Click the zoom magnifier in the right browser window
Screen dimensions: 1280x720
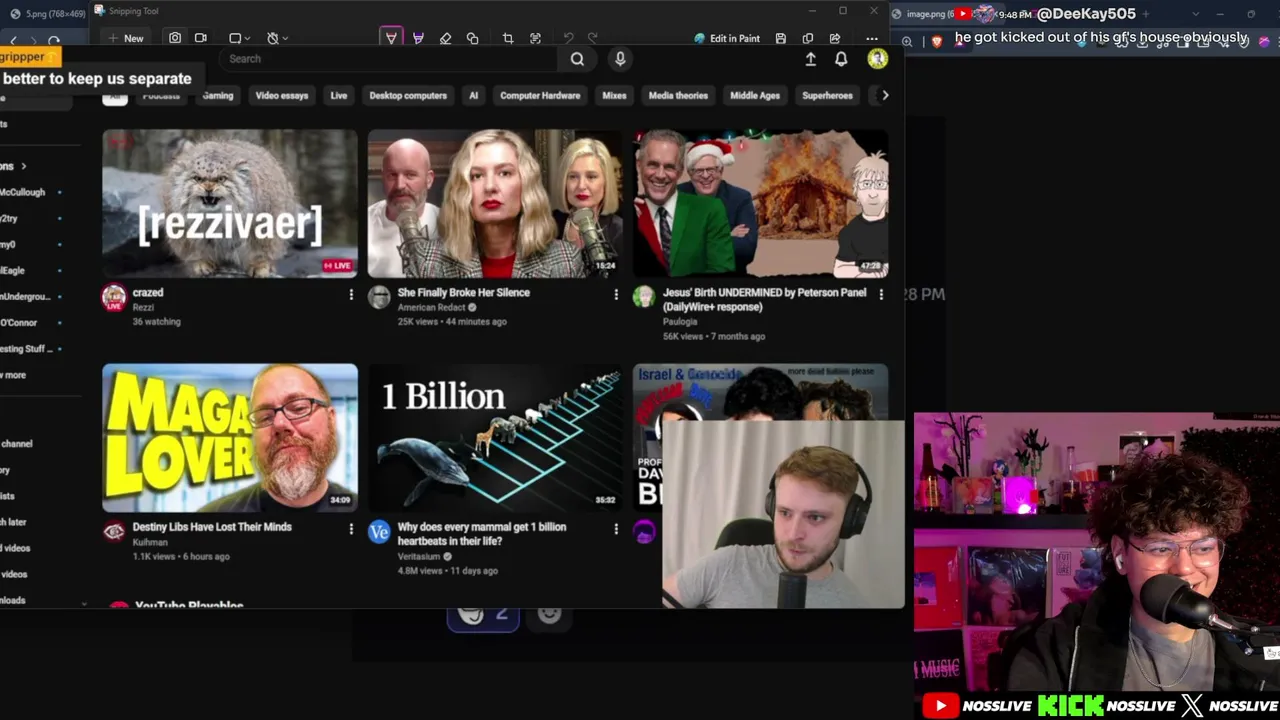pos(907,41)
